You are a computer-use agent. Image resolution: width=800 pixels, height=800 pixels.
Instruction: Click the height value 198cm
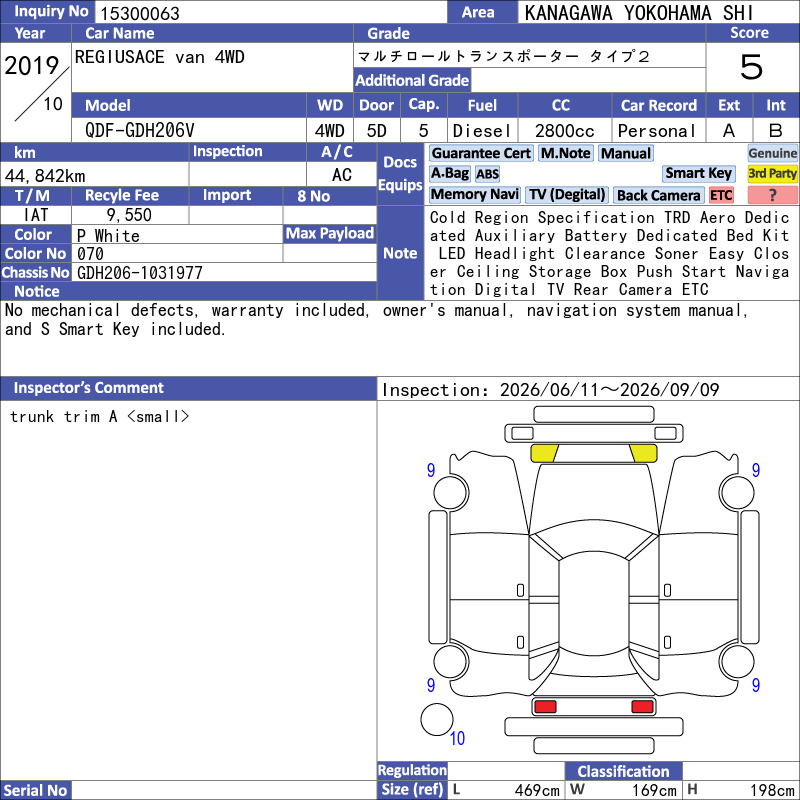(772, 790)
